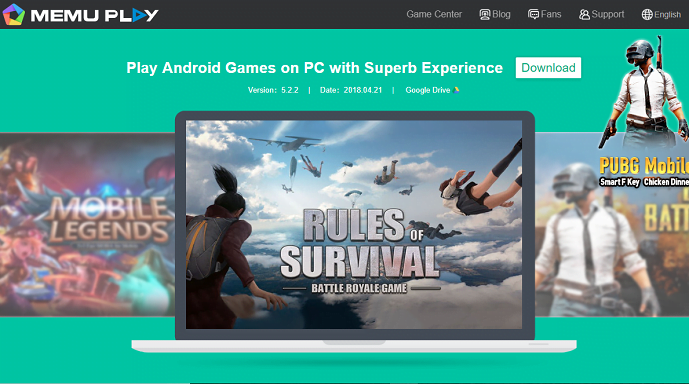The image size is (689, 384).
Task: Select the Mobile Legends banner thumbnail
Action: click(87, 224)
